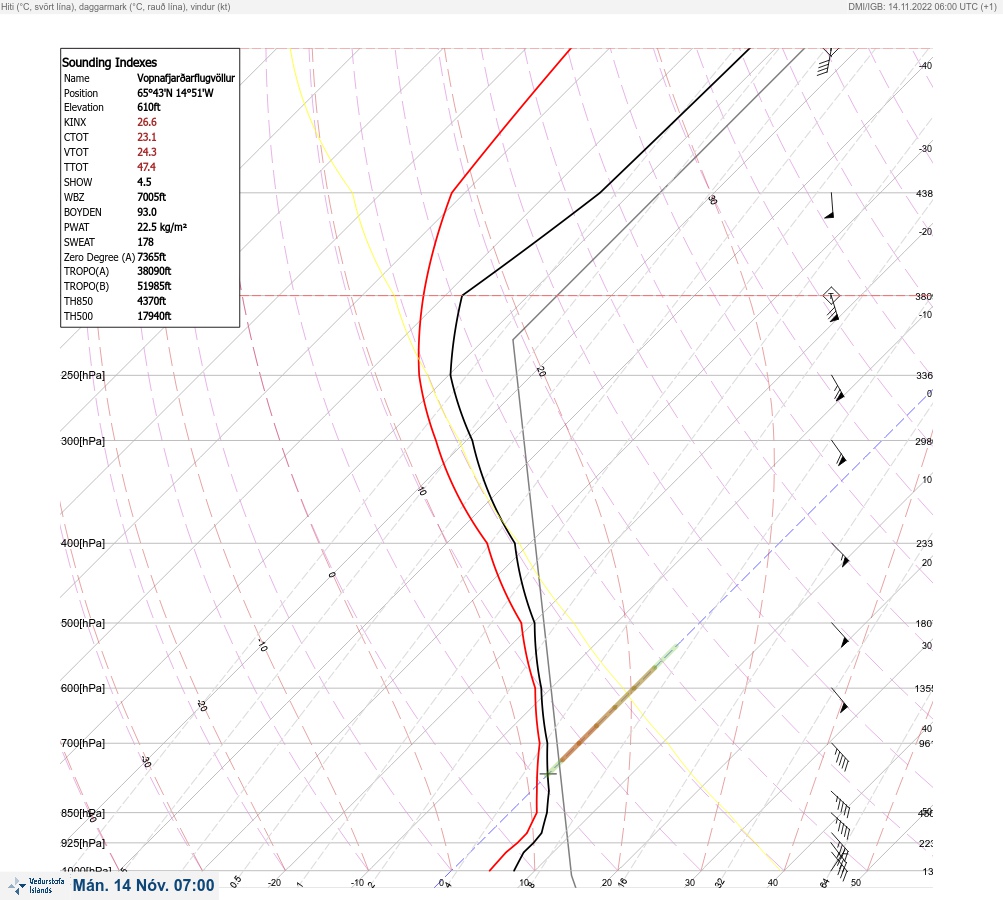
Task: Select the TH500 value 17940ft
Action: coord(154,316)
